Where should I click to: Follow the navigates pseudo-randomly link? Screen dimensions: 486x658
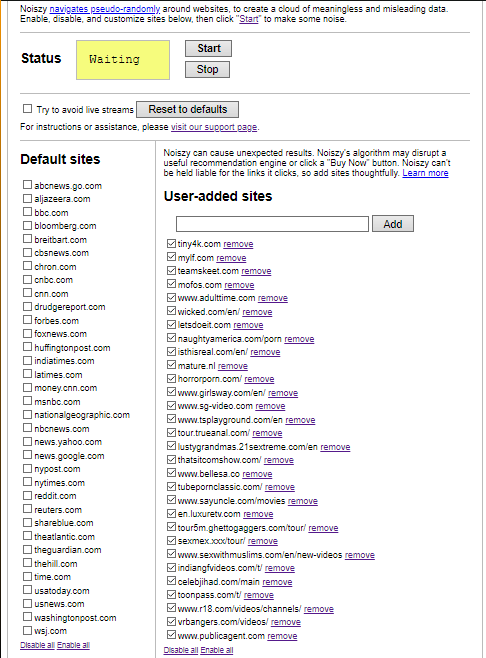(105, 9)
